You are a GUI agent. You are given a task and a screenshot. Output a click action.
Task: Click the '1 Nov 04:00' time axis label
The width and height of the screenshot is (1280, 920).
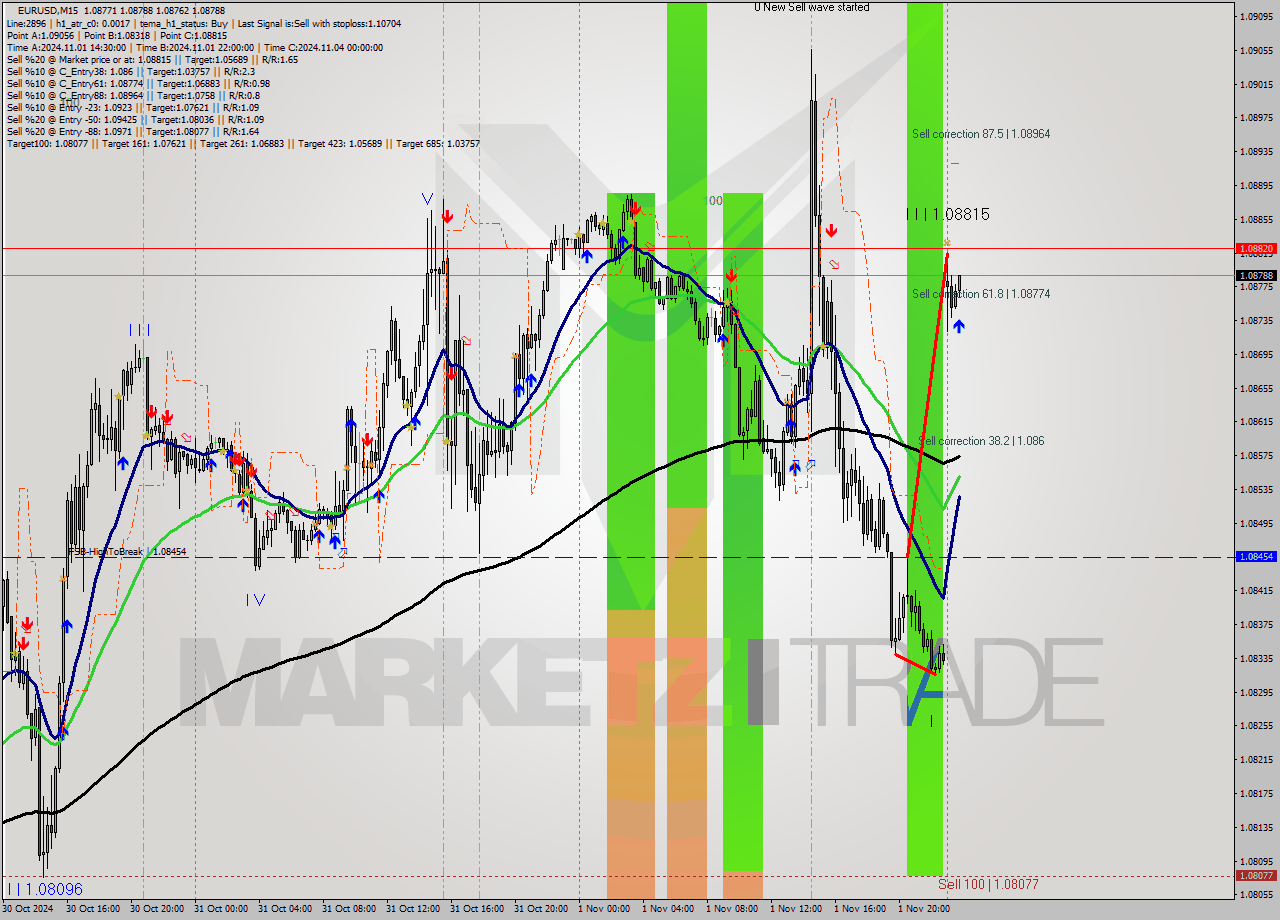[668, 909]
